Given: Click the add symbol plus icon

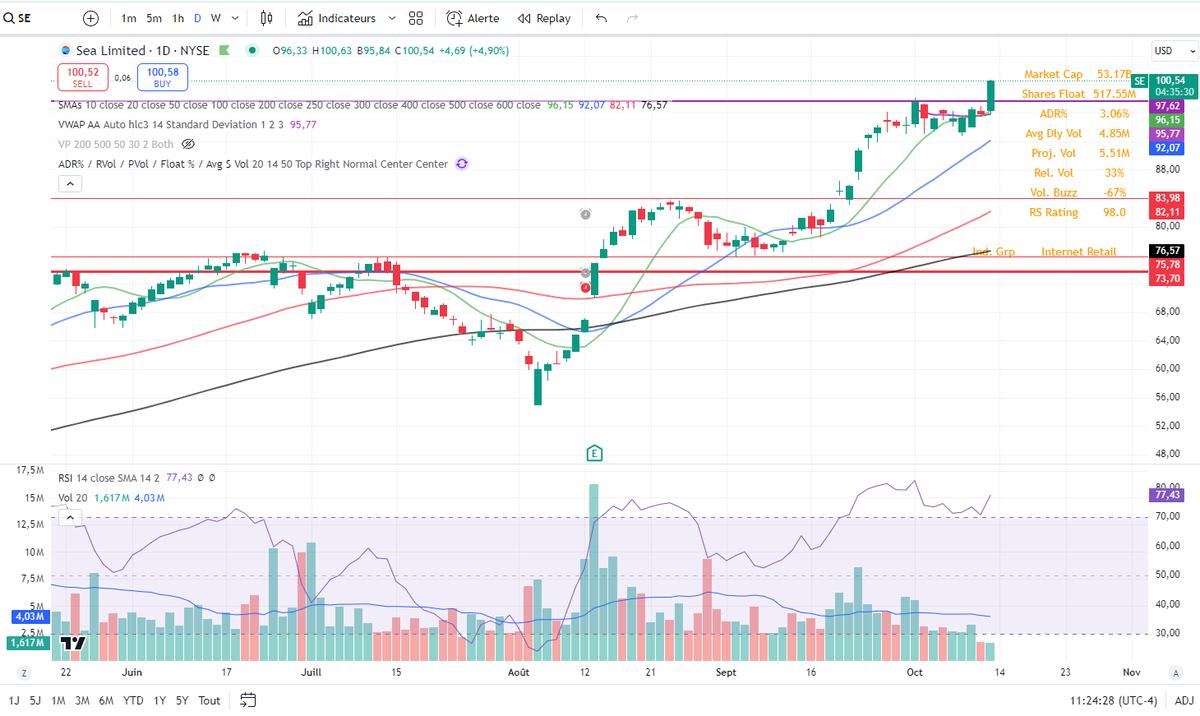Looking at the screenshot, I should 91,18.
